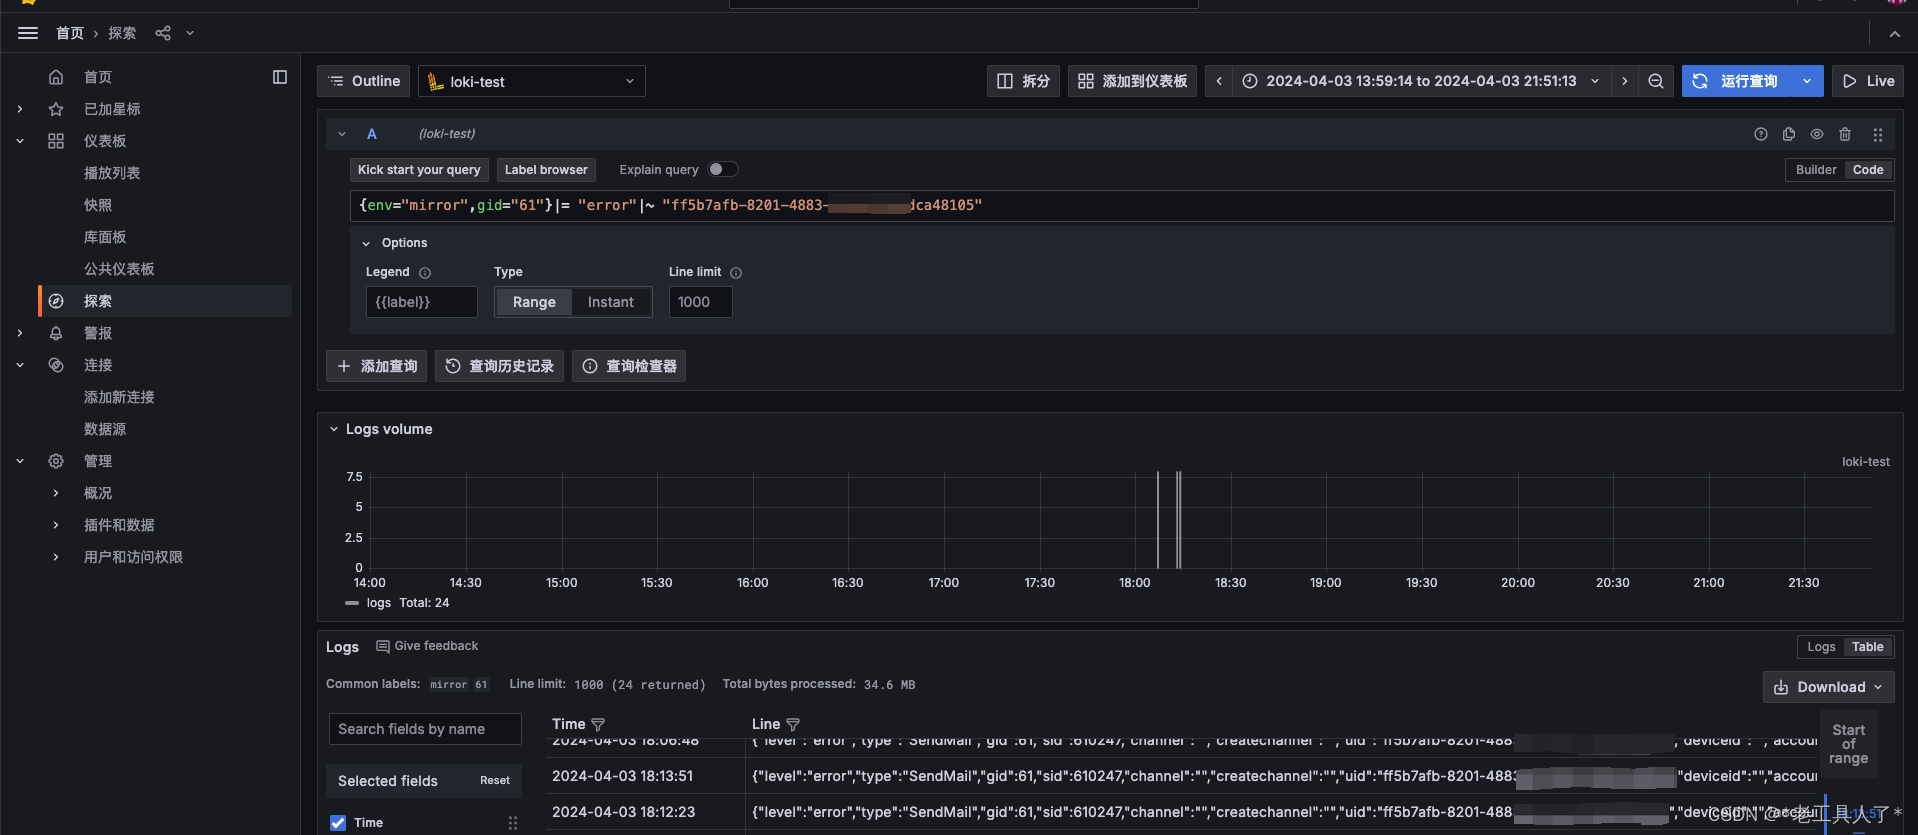
Task: Open the run query interval dropdown arrow
Action: point(1807,81)
